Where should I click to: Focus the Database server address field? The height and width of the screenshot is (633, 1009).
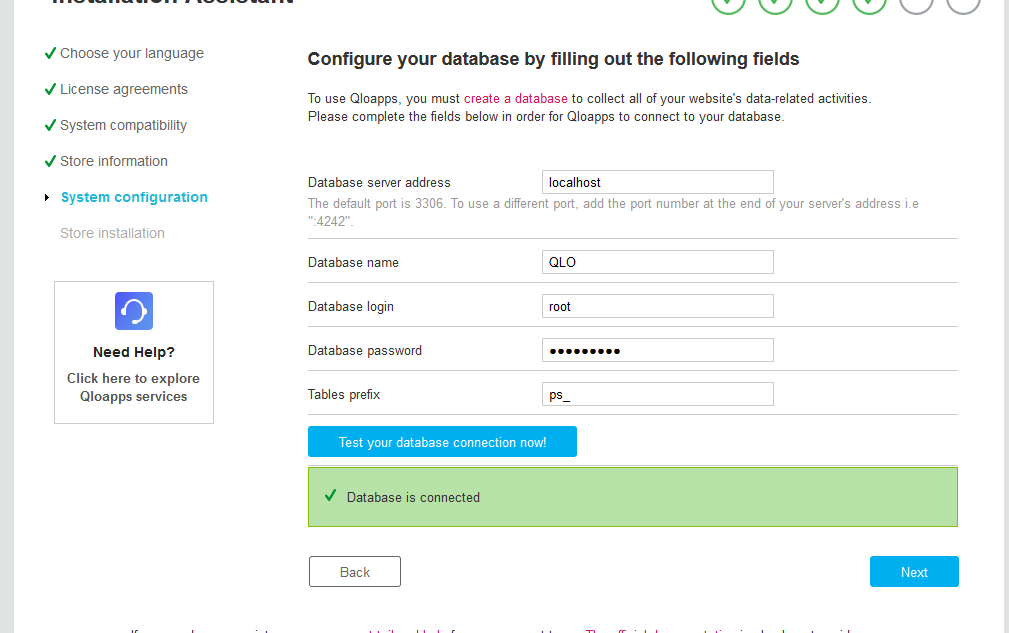657,182
